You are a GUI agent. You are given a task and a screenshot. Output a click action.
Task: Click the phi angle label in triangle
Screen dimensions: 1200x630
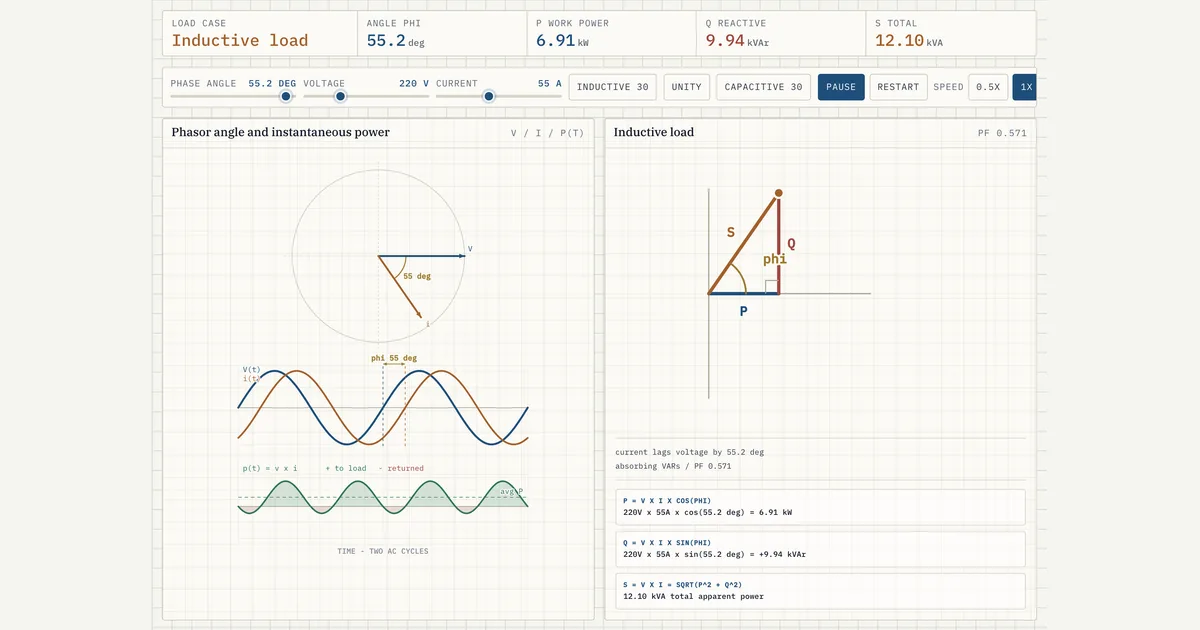pos(775,259)
